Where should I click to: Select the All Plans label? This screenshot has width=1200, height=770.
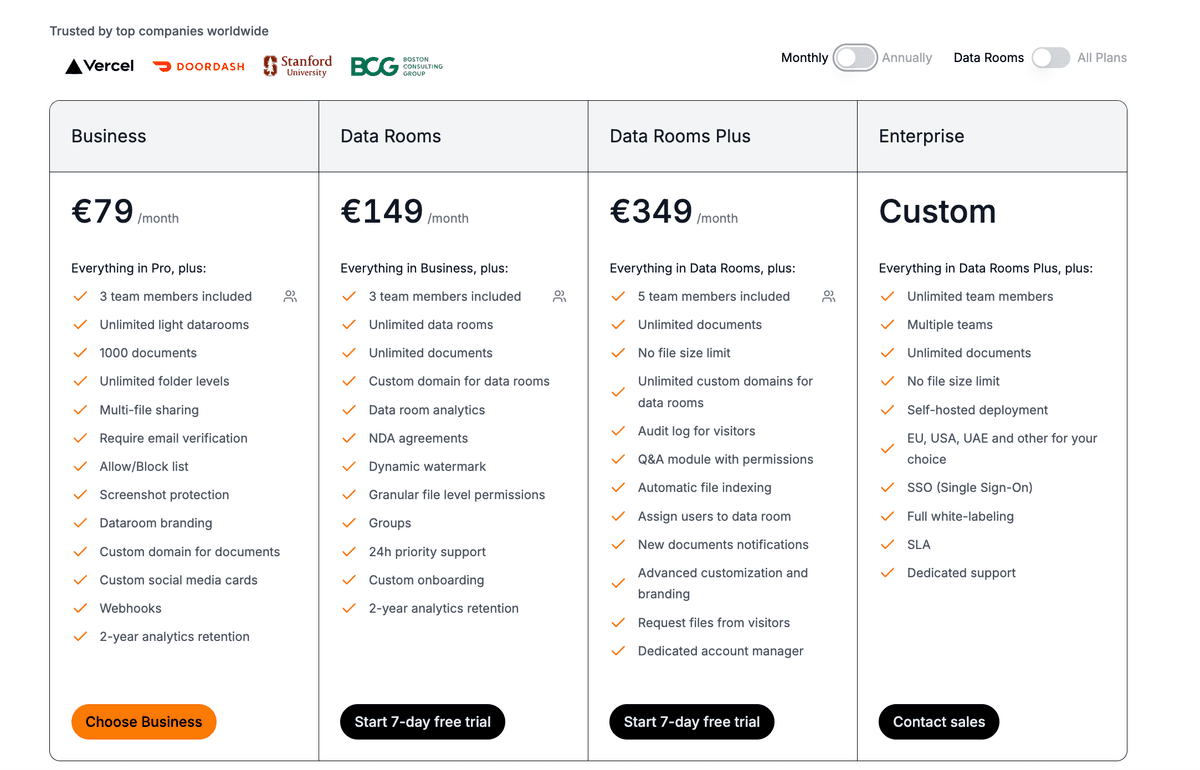pos(1102,58)
